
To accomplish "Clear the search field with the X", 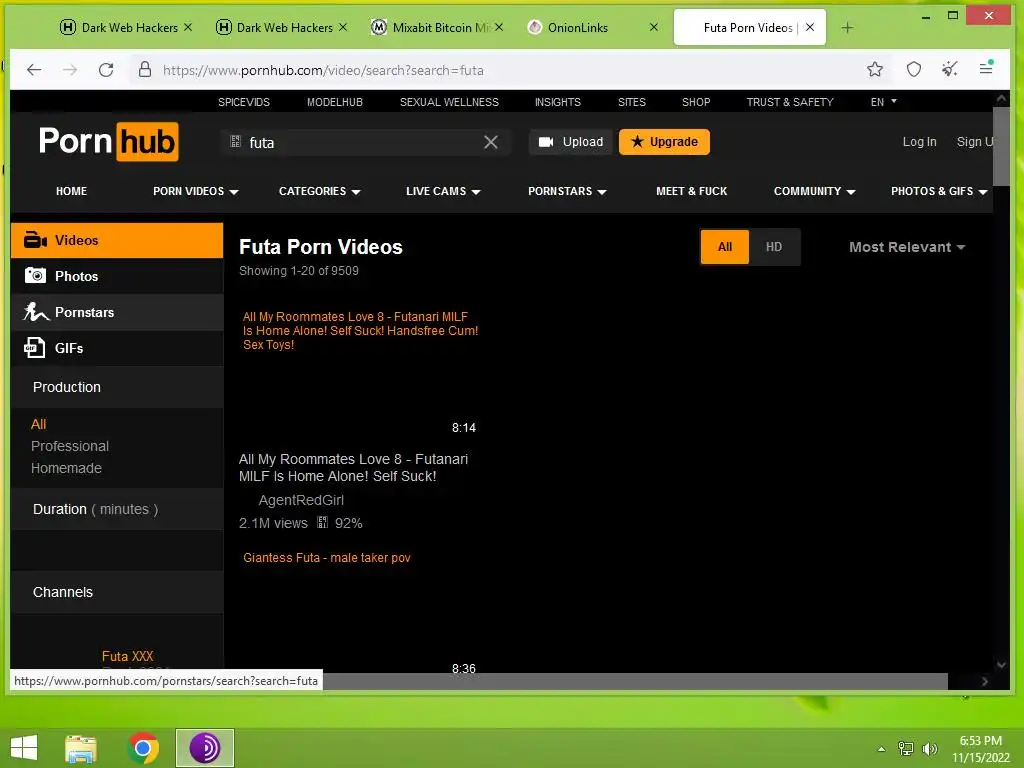I will (x=491, y=142).
